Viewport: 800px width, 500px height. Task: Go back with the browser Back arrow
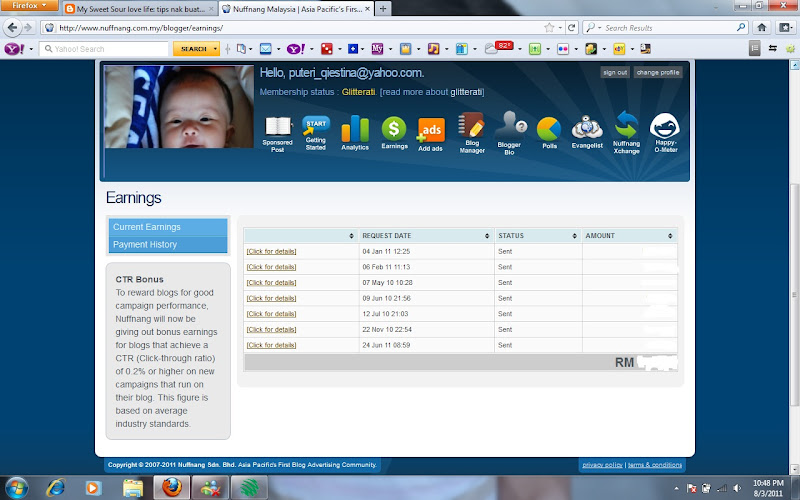tap(12, 28)
